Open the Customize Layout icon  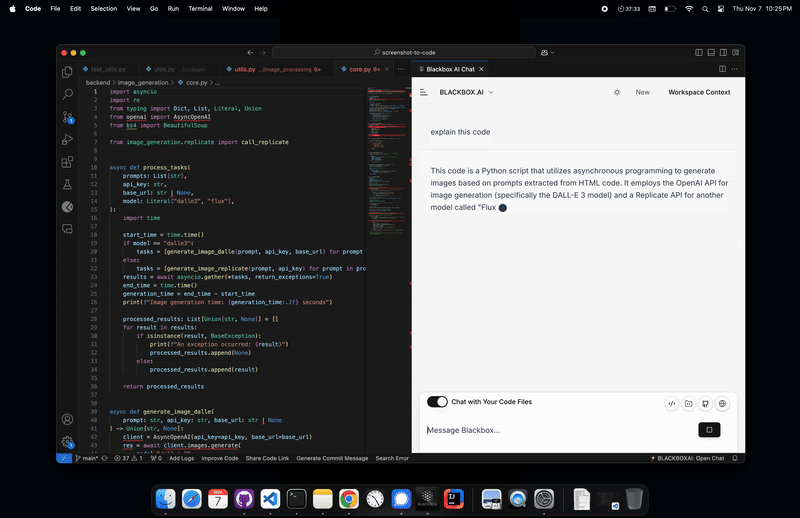pos(736,53)
